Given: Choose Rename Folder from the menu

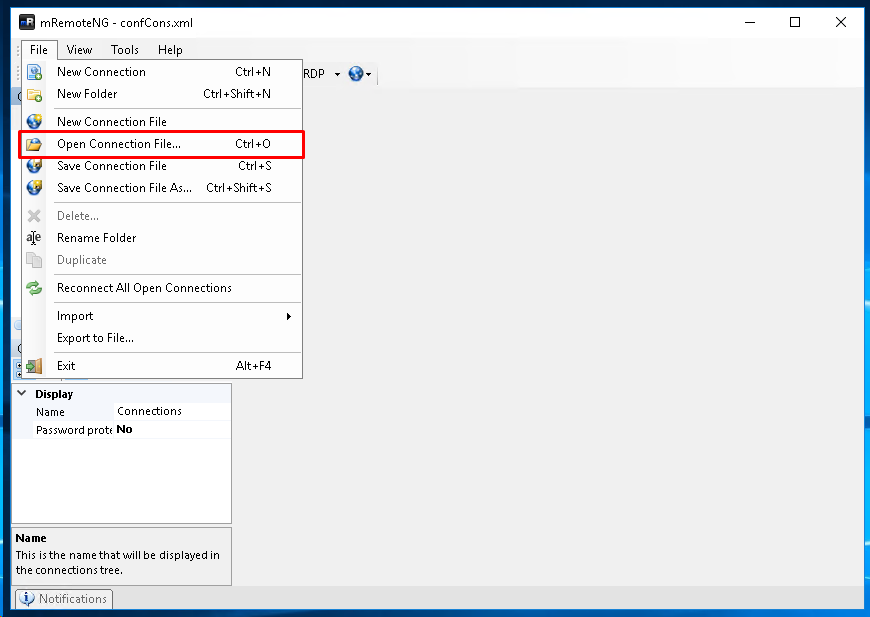Looking at the screenshot, I should (163, 238).
